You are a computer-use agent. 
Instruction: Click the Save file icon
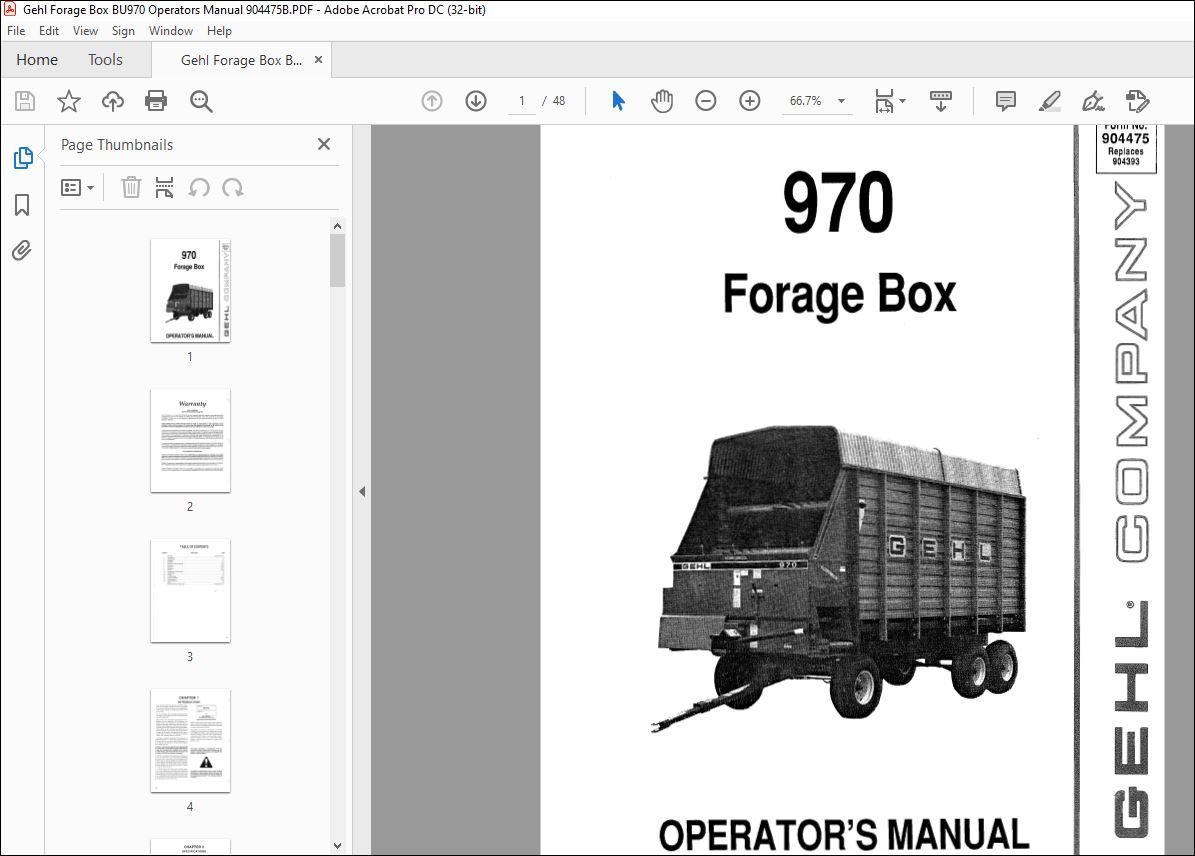(25, 101)
